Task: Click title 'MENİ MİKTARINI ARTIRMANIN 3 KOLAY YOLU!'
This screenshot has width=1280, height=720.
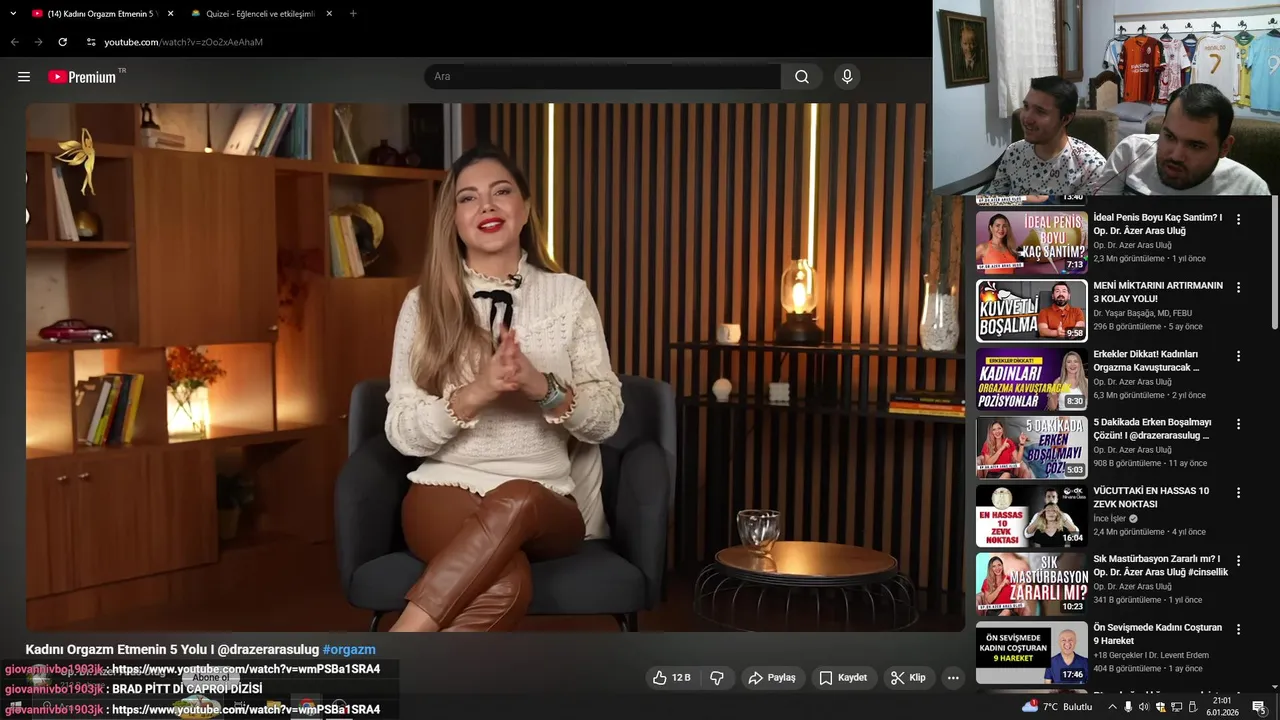Action: tap(1158, 292)
